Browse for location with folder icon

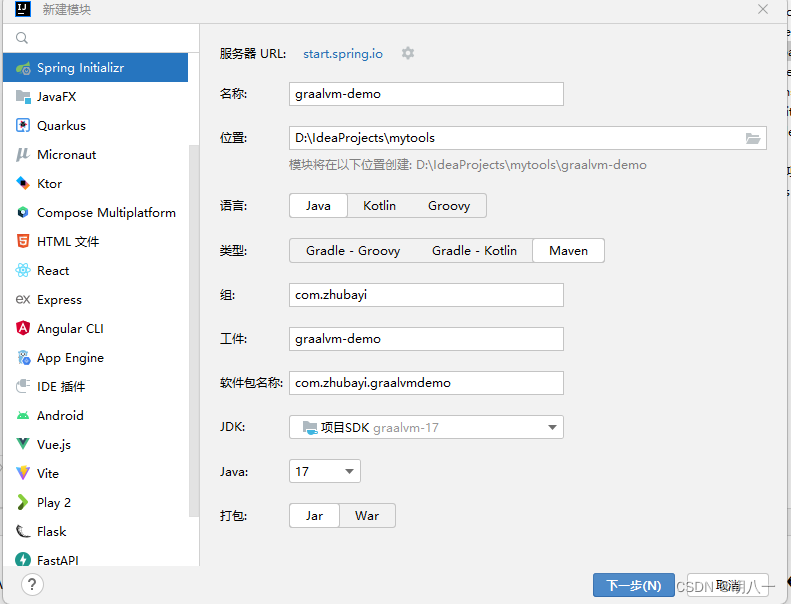[x=753, y=138]
